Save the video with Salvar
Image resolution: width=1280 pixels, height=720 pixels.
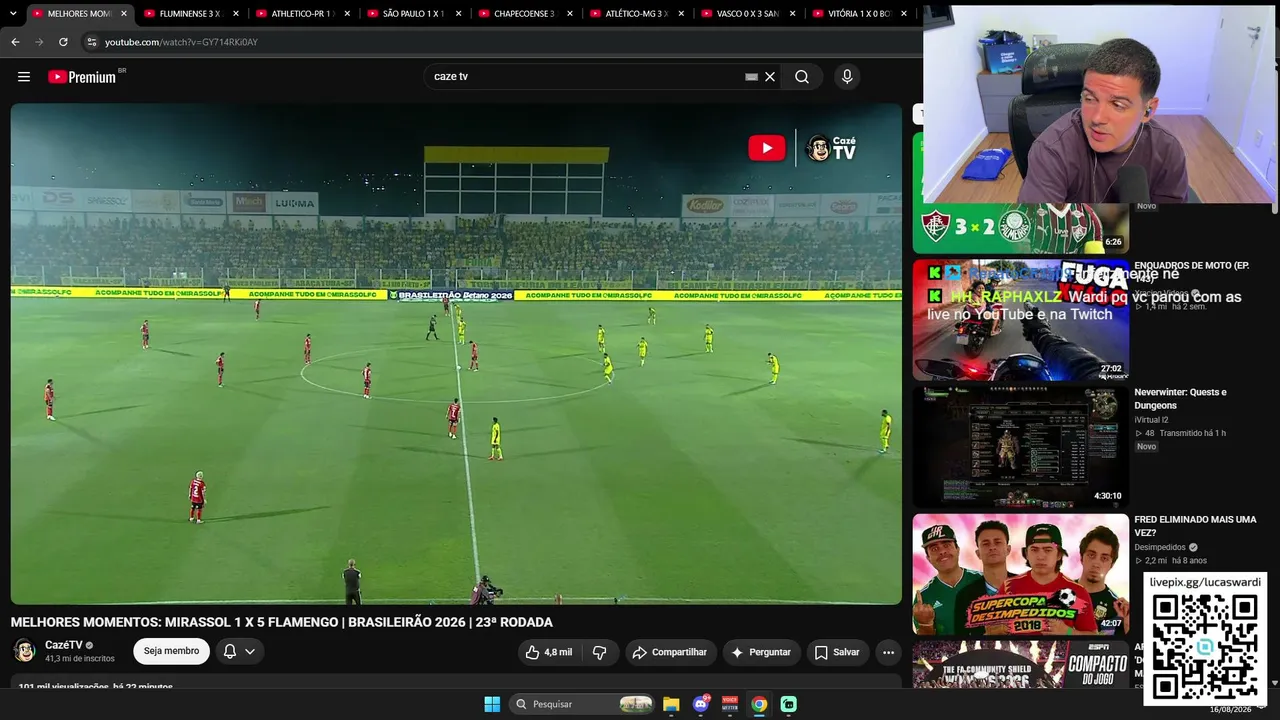(838, 652)
